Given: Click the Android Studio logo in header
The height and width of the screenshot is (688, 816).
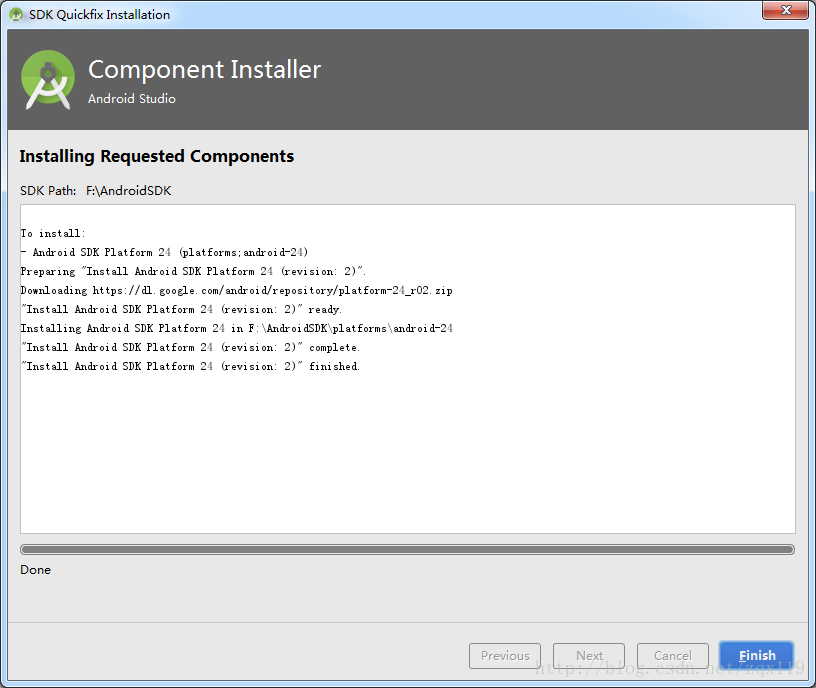Looking at the screenshot, I should pyautogui.click(x=48, y=79).
